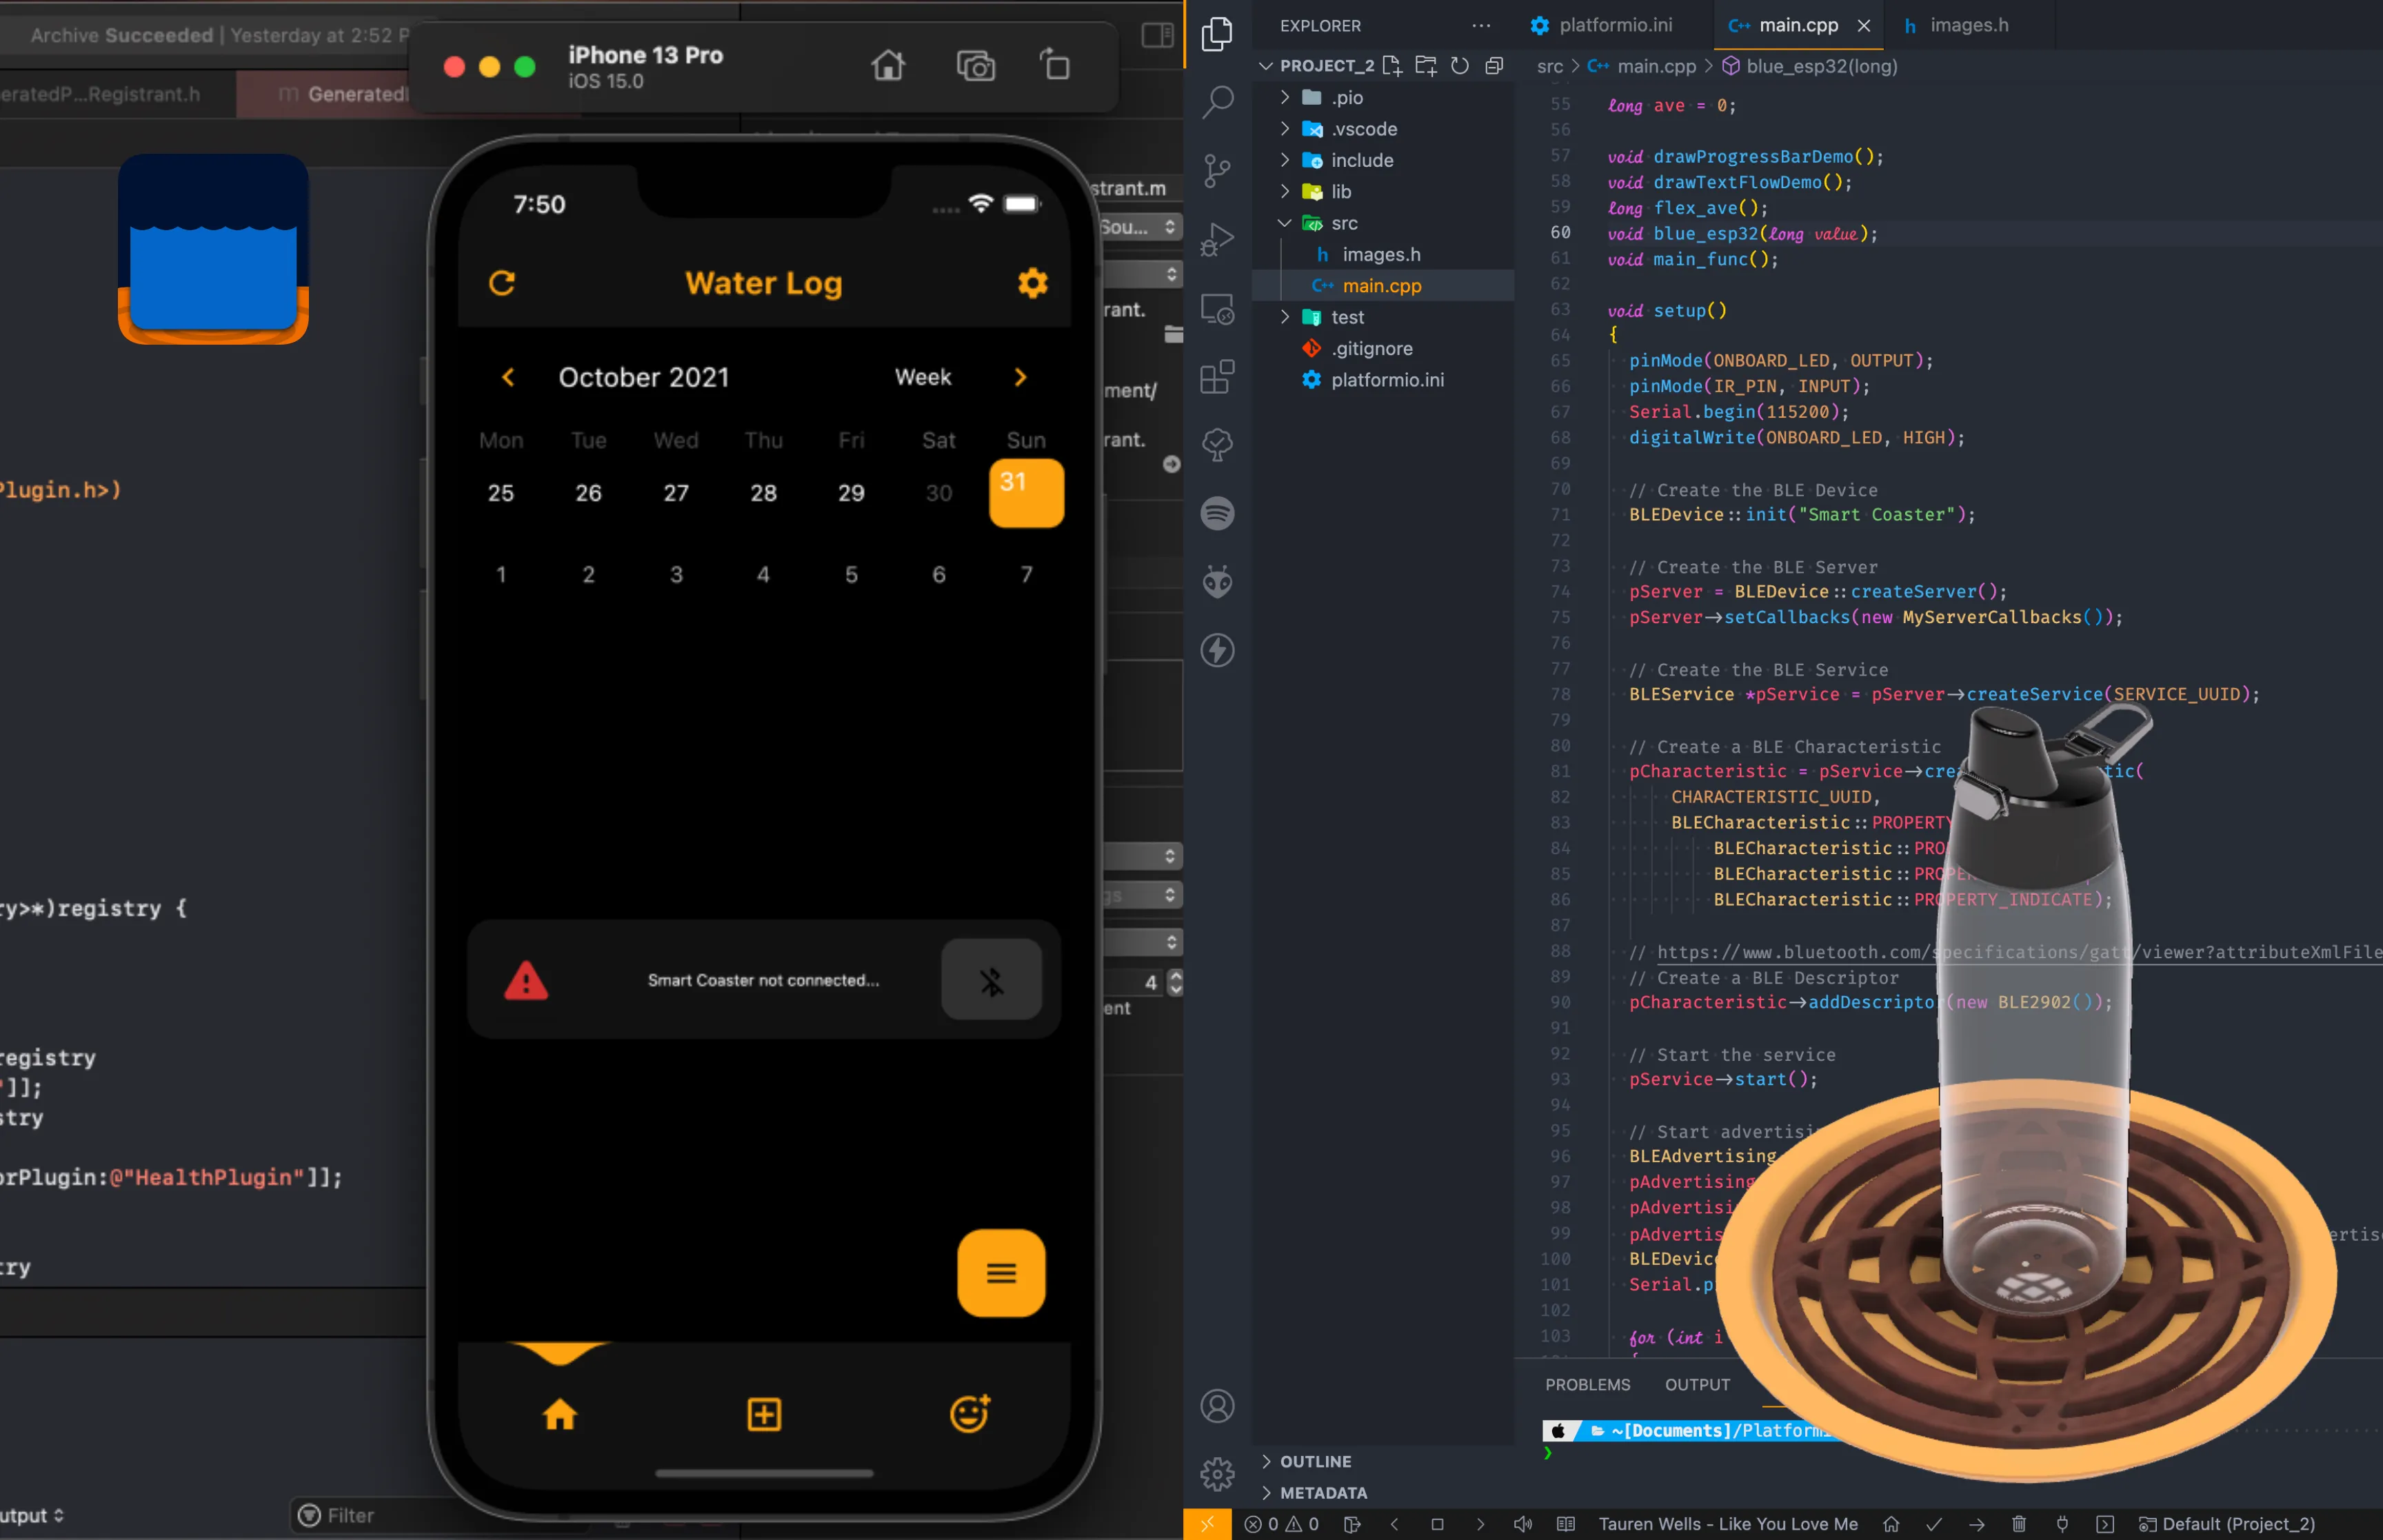
Task: Open the Spotify sidebar icon
Action: tap(1217, 514)
